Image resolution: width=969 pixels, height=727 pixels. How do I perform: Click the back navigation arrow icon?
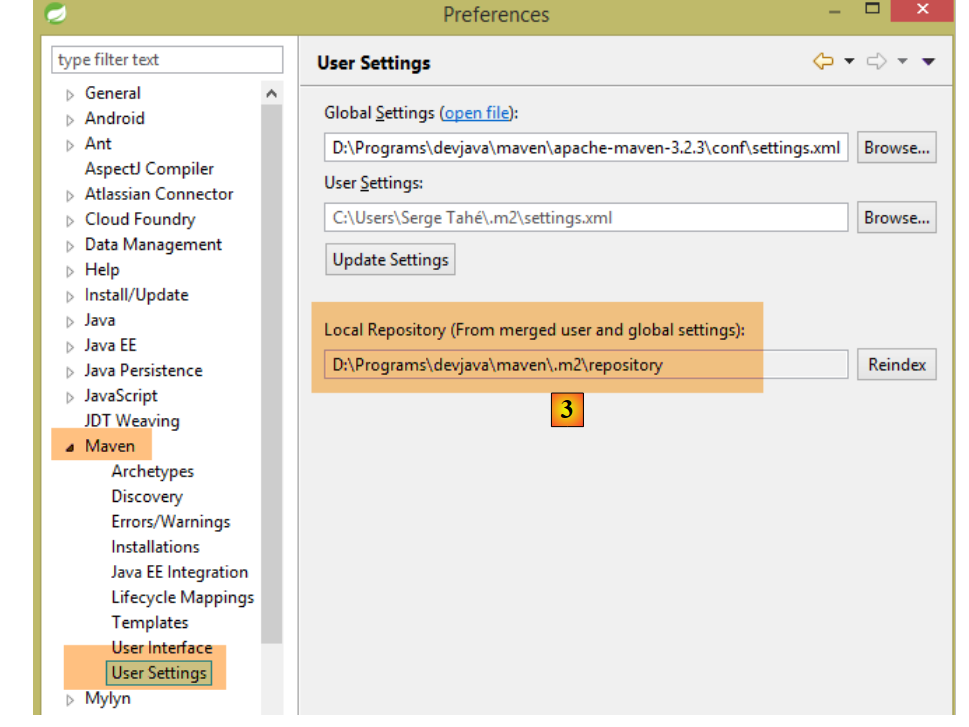823,62
